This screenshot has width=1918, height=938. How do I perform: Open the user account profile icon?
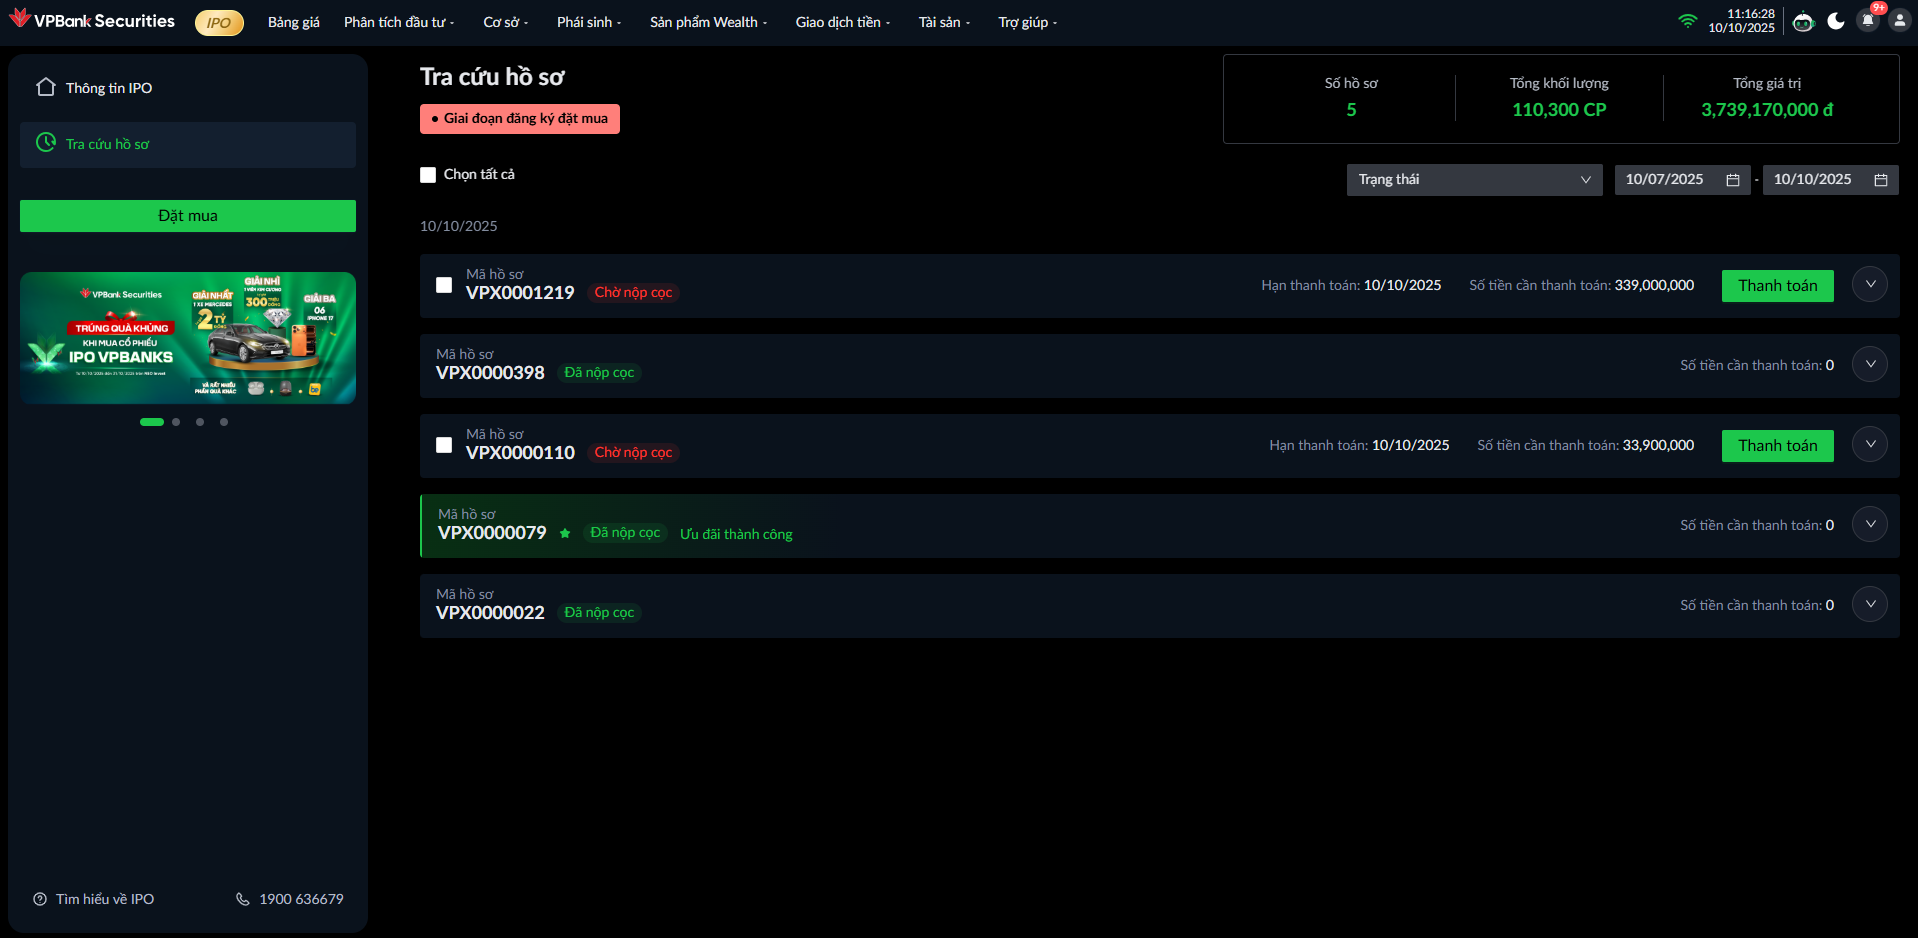tap(1900, 21)
